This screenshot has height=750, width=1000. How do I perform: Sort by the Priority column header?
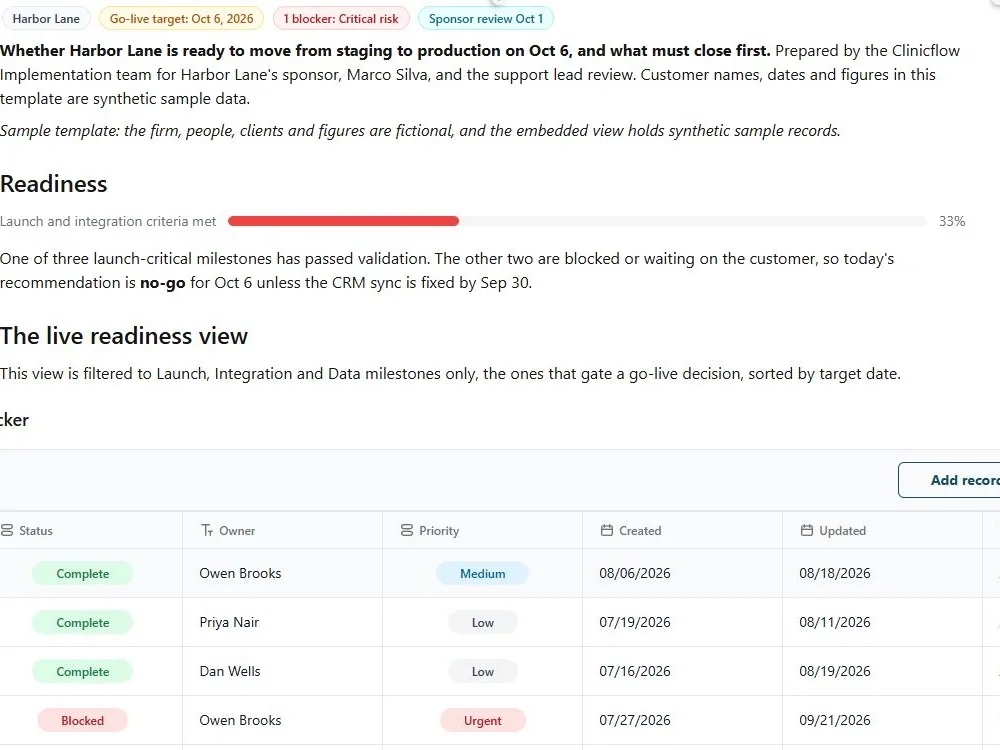482,530
